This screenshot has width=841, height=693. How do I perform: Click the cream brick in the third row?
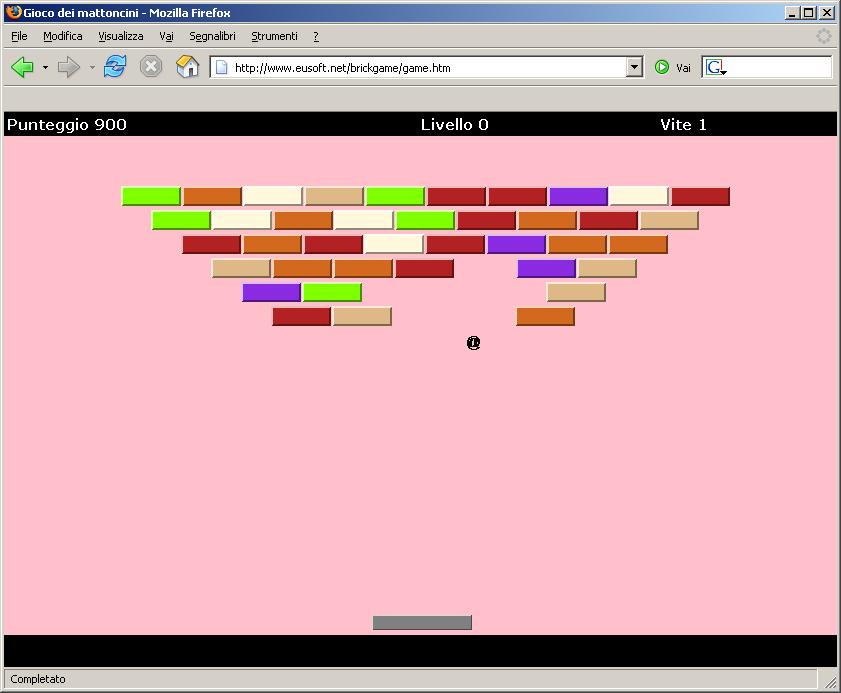tap(394, 244)
